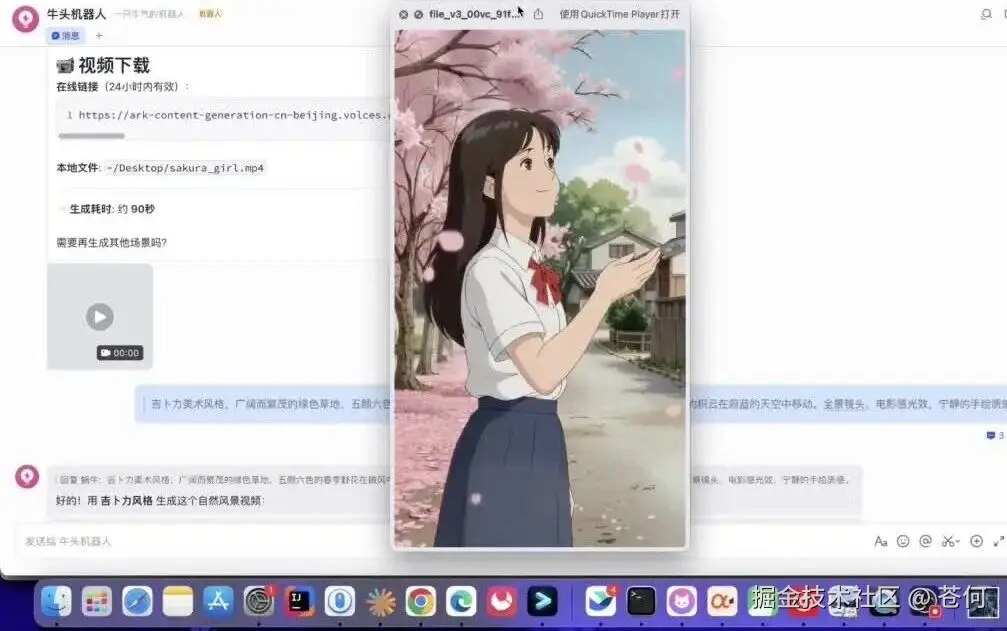
Task: Open the purple cat Dock app
Action: pyautogui.click(x=681, y=602)
